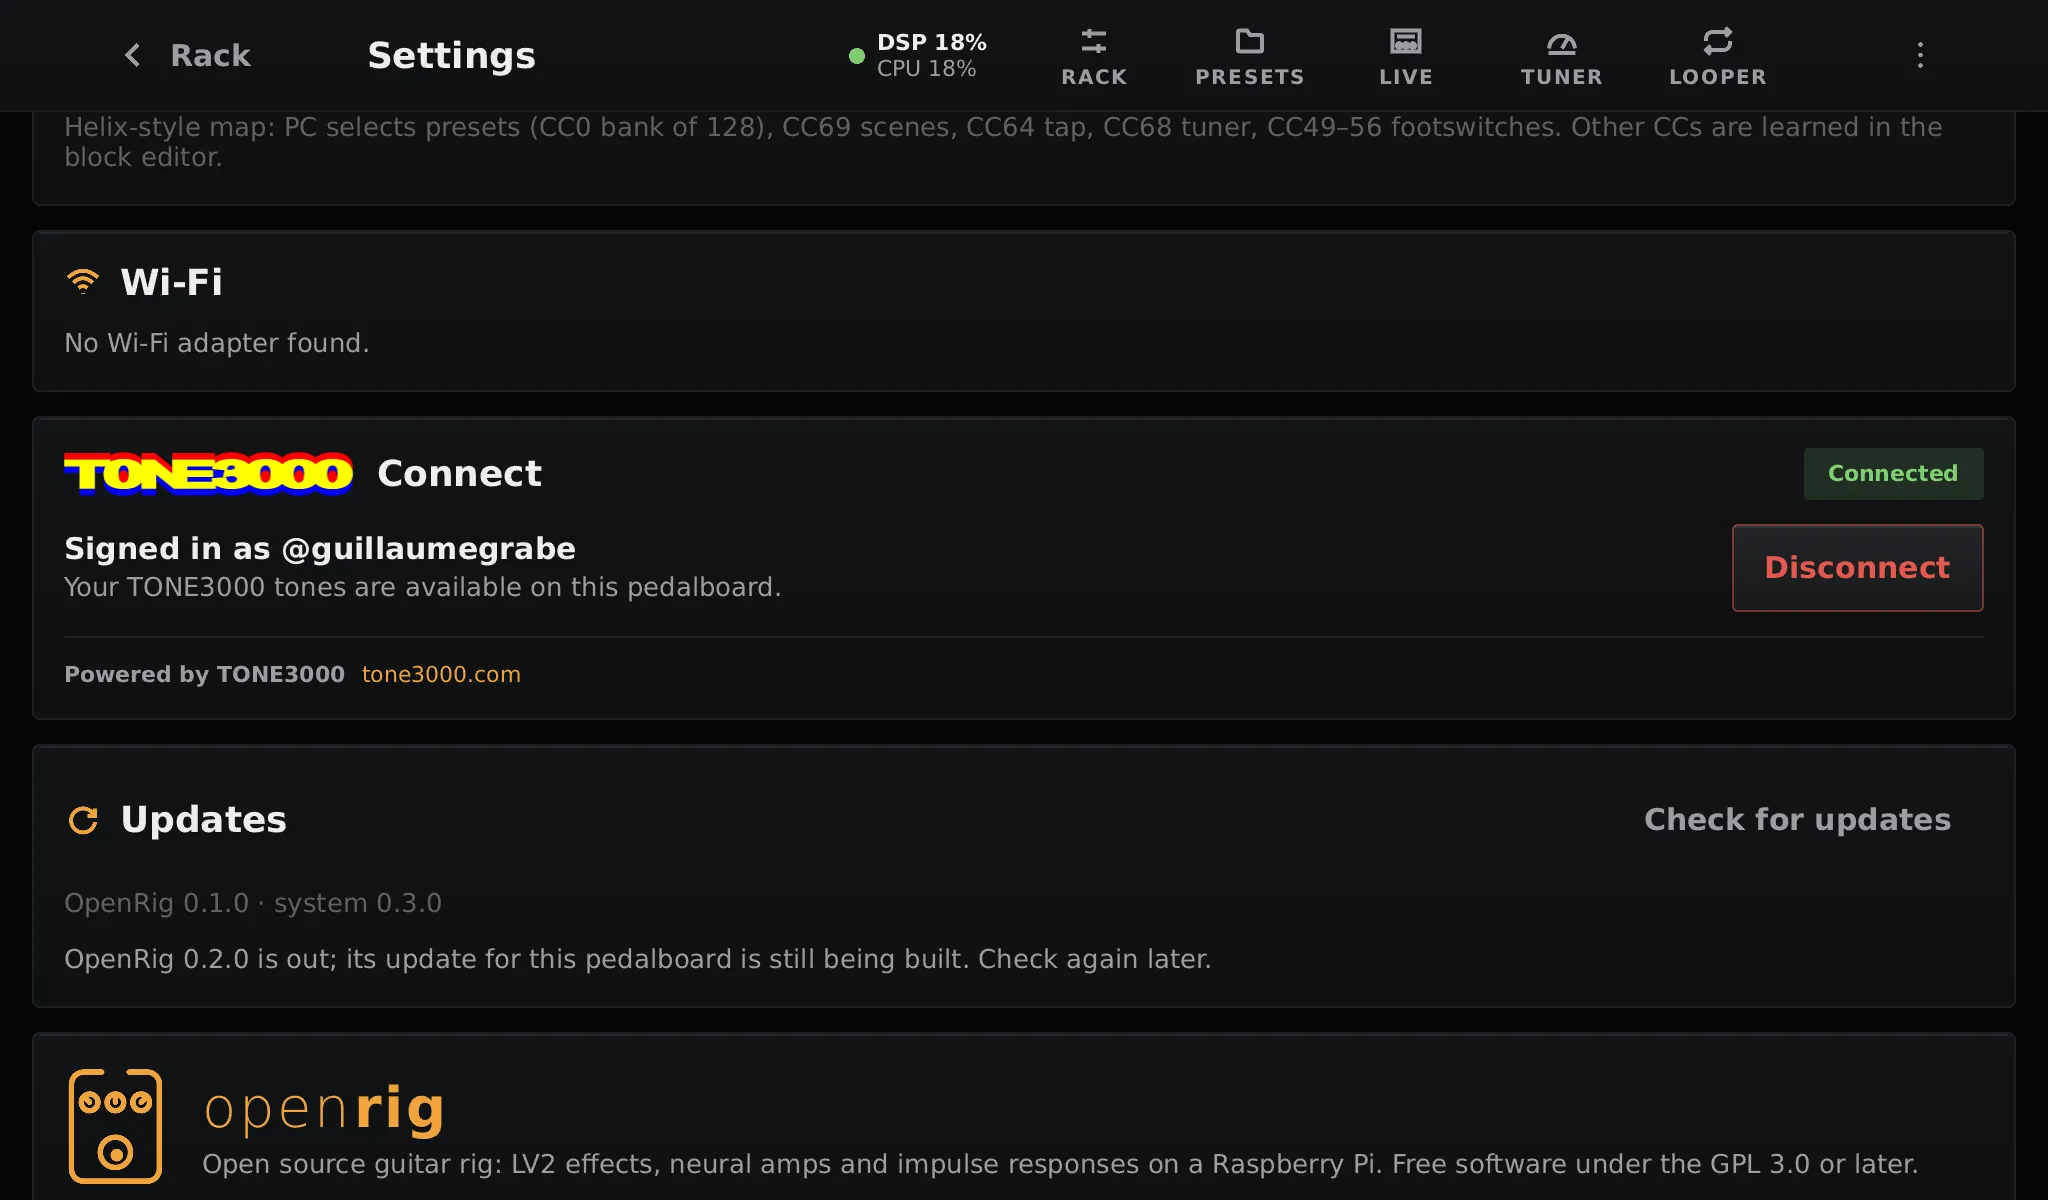Click the TONE3000 logo

(x=208, y=473)
